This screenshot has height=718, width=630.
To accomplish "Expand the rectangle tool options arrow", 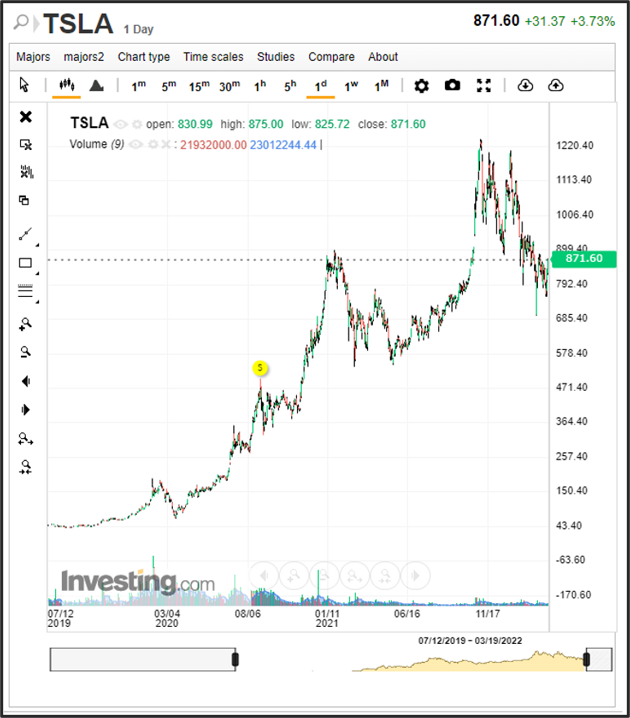I will pyautogui.click(x=37, y=273).
